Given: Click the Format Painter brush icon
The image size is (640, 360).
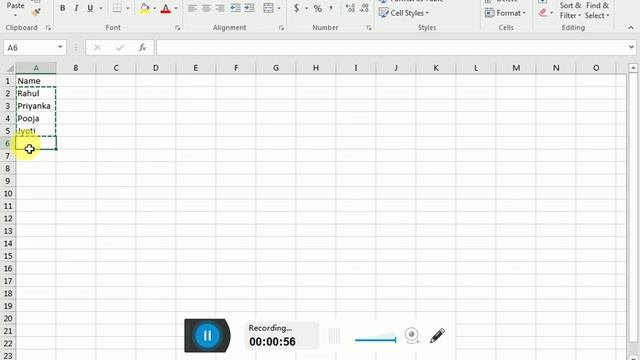Looking at the screenshot, I should (36, 12).
